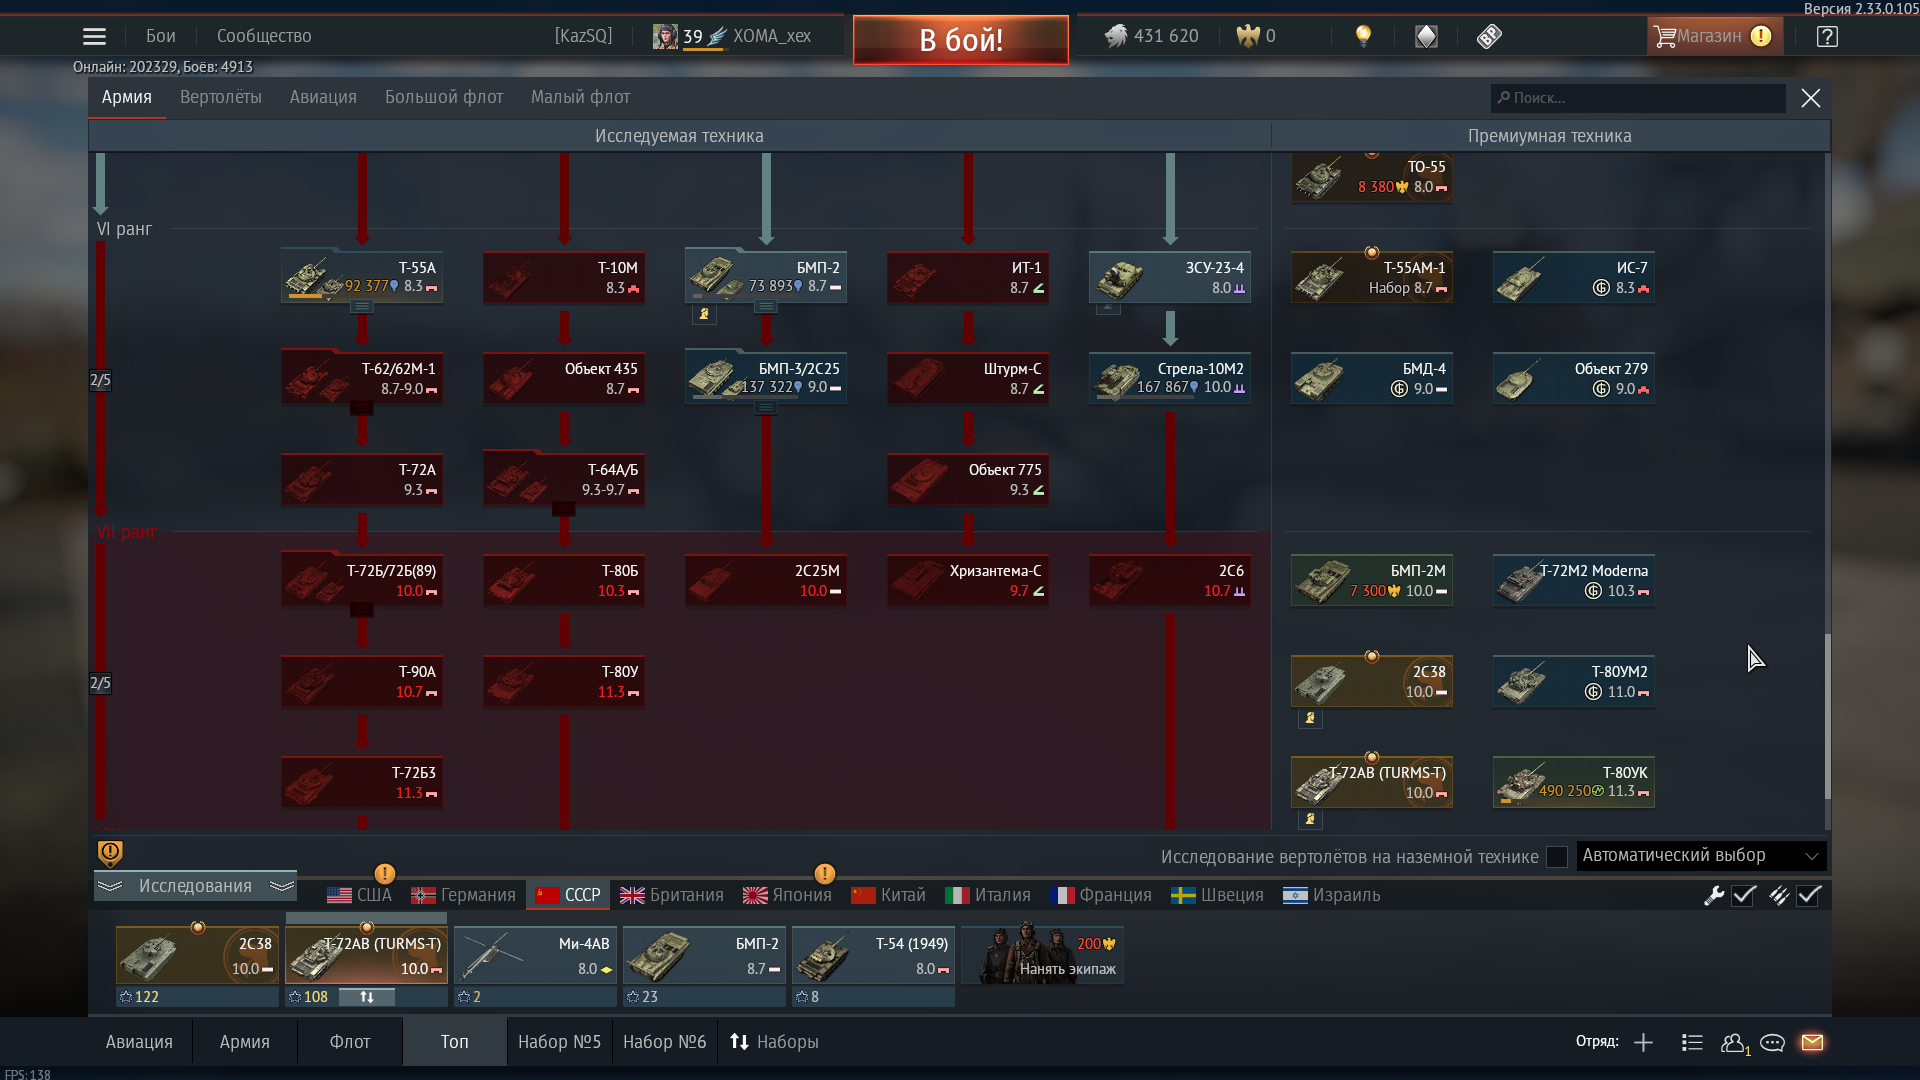Switch to the Большой флот tab

click(x=444, y=97)
